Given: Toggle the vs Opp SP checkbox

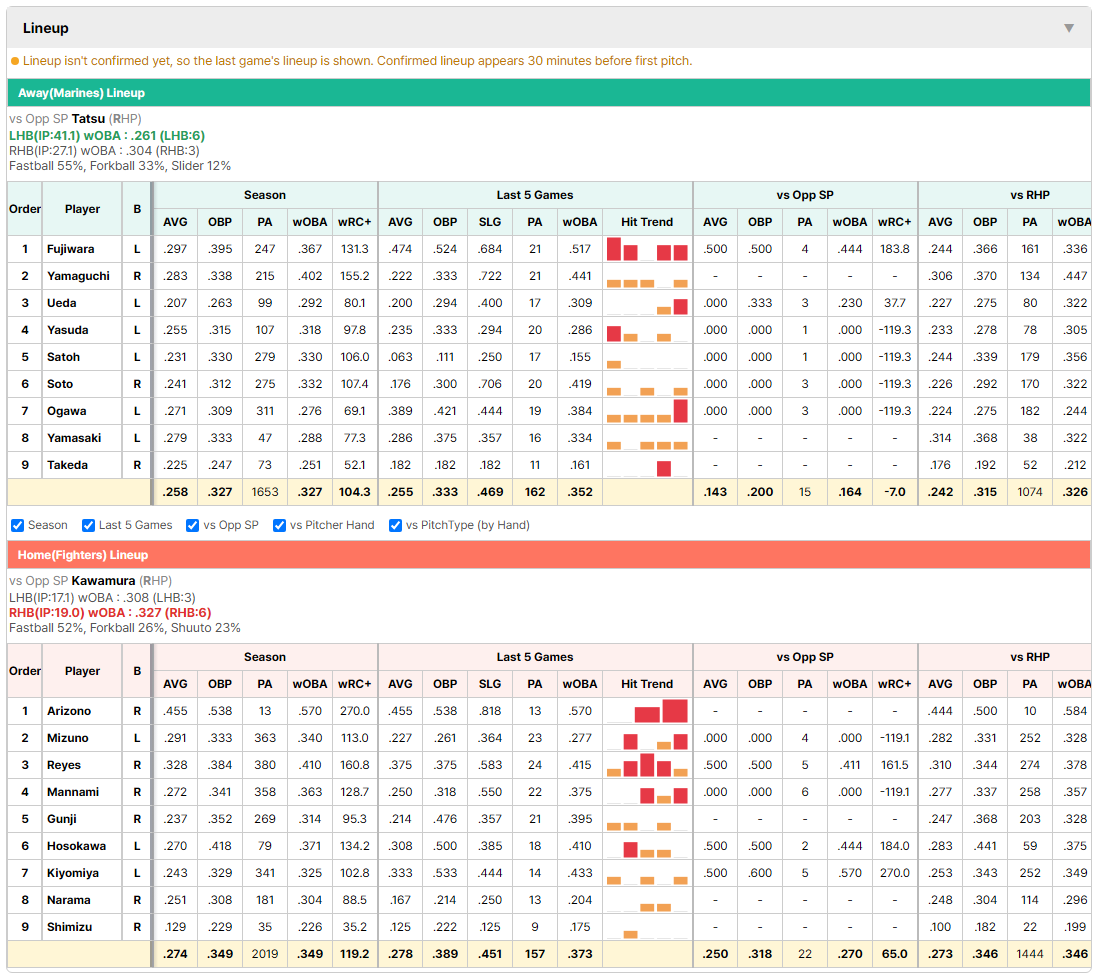Looking at the screenshot, I should coord(193,525).
